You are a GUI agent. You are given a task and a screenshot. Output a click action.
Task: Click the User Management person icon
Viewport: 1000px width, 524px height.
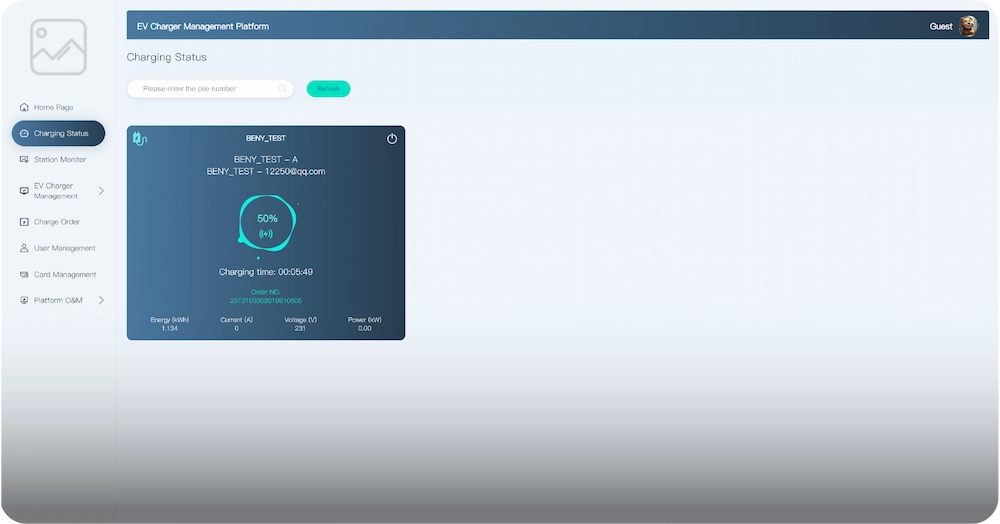coord(24,248)
